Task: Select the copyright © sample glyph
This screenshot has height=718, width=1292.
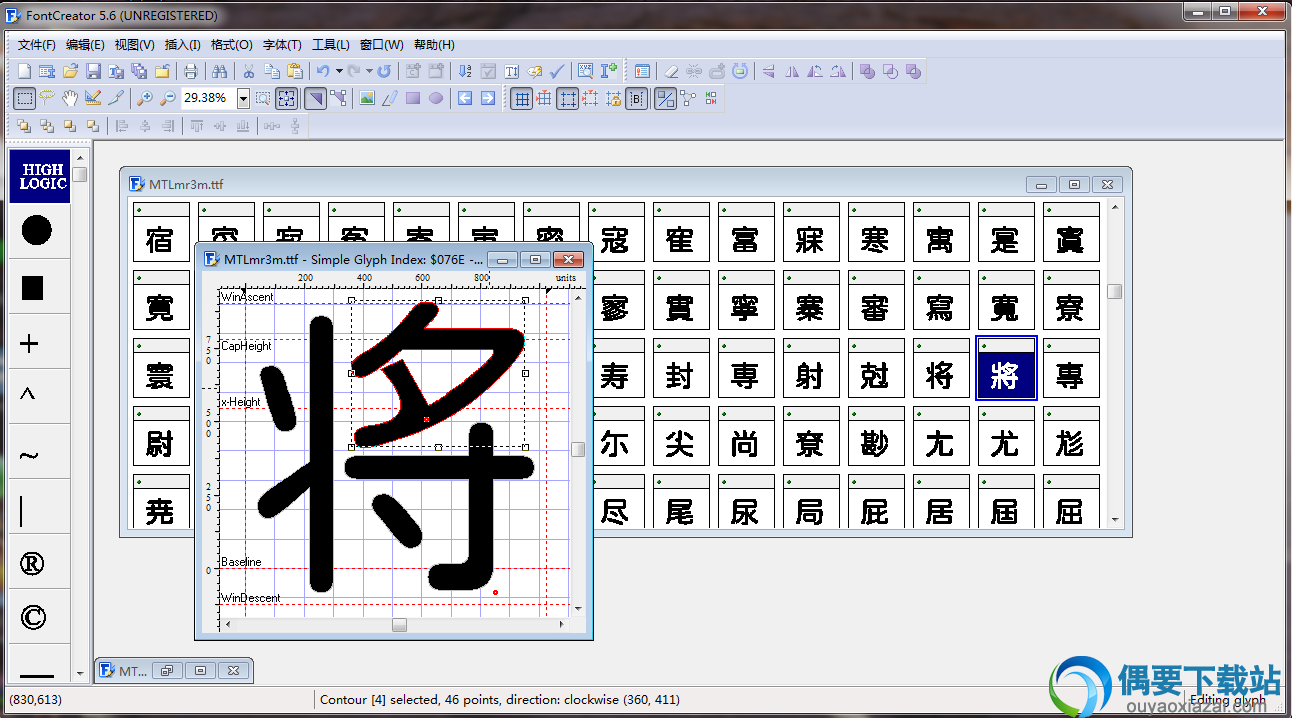Action: [x=33, y=617]
